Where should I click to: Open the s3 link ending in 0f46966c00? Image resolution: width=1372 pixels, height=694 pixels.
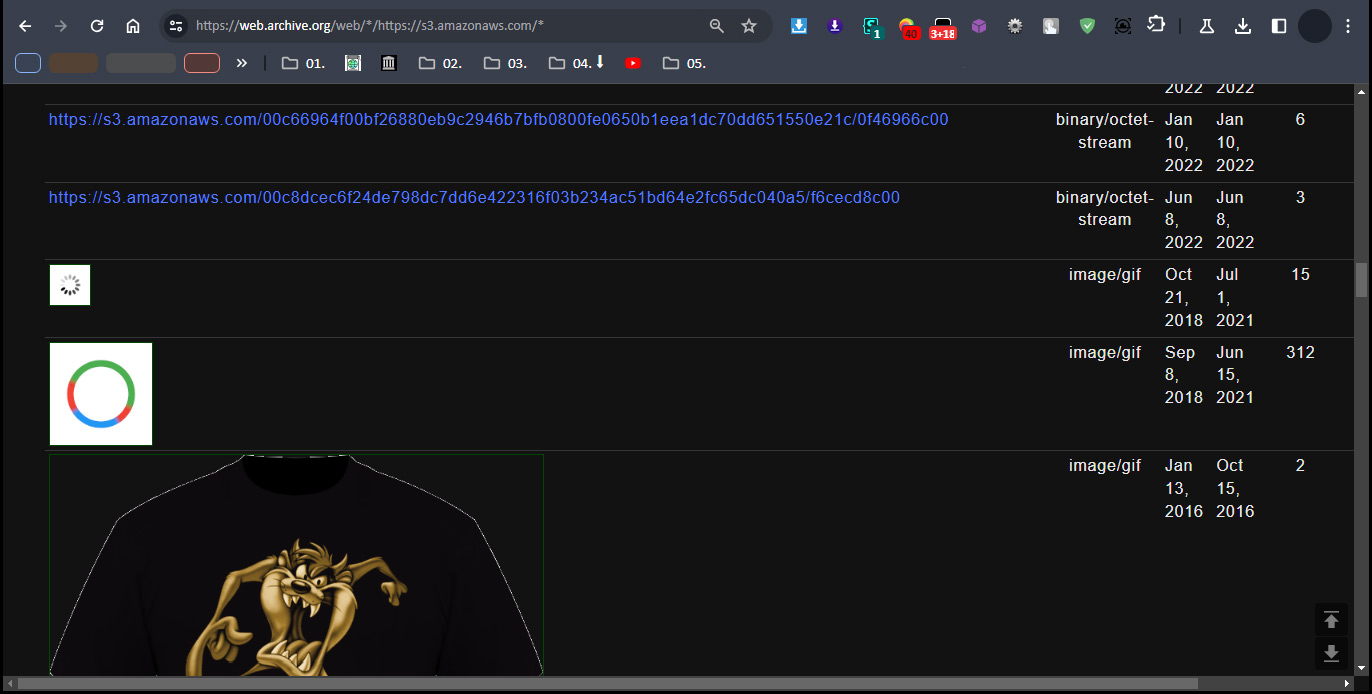pyautogui.click(x=498, y=120)
